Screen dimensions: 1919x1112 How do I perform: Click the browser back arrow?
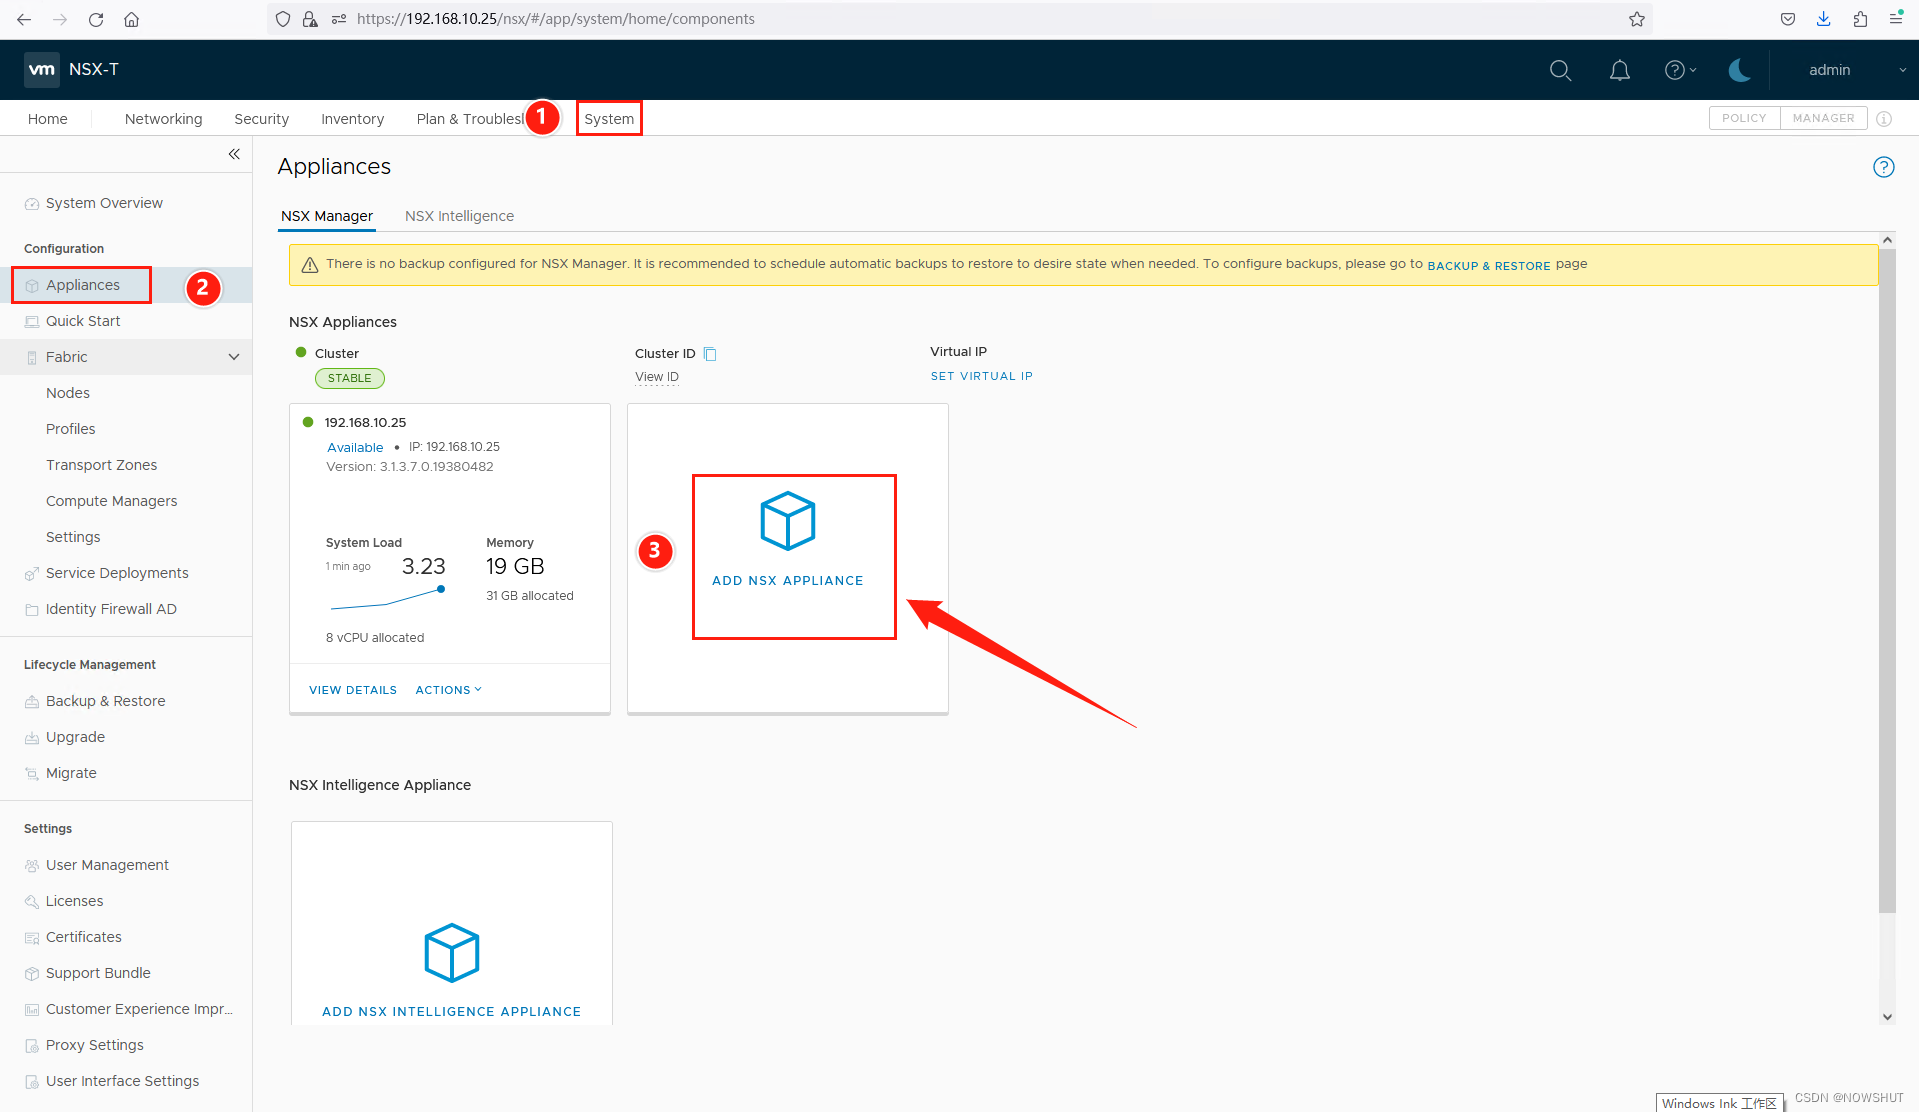click(x=24, y=19)
